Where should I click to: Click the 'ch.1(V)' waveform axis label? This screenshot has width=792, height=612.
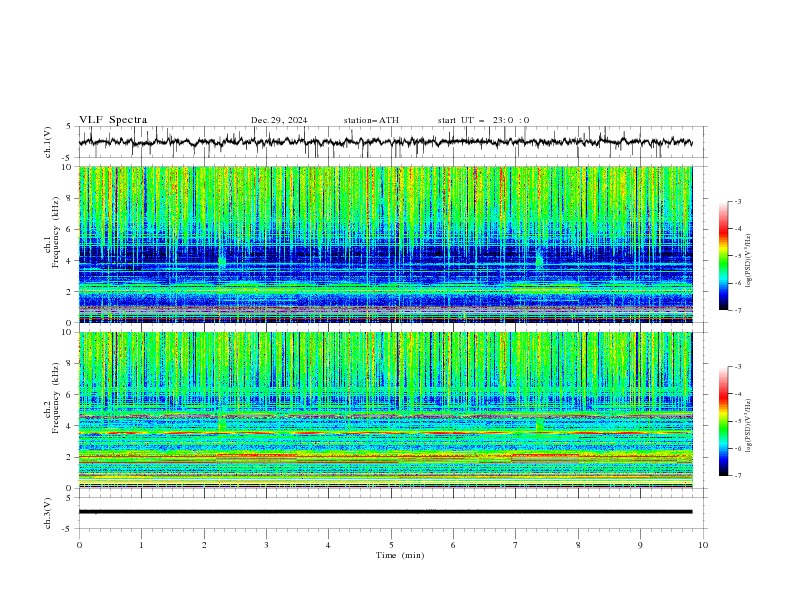(x=48, y=142)
